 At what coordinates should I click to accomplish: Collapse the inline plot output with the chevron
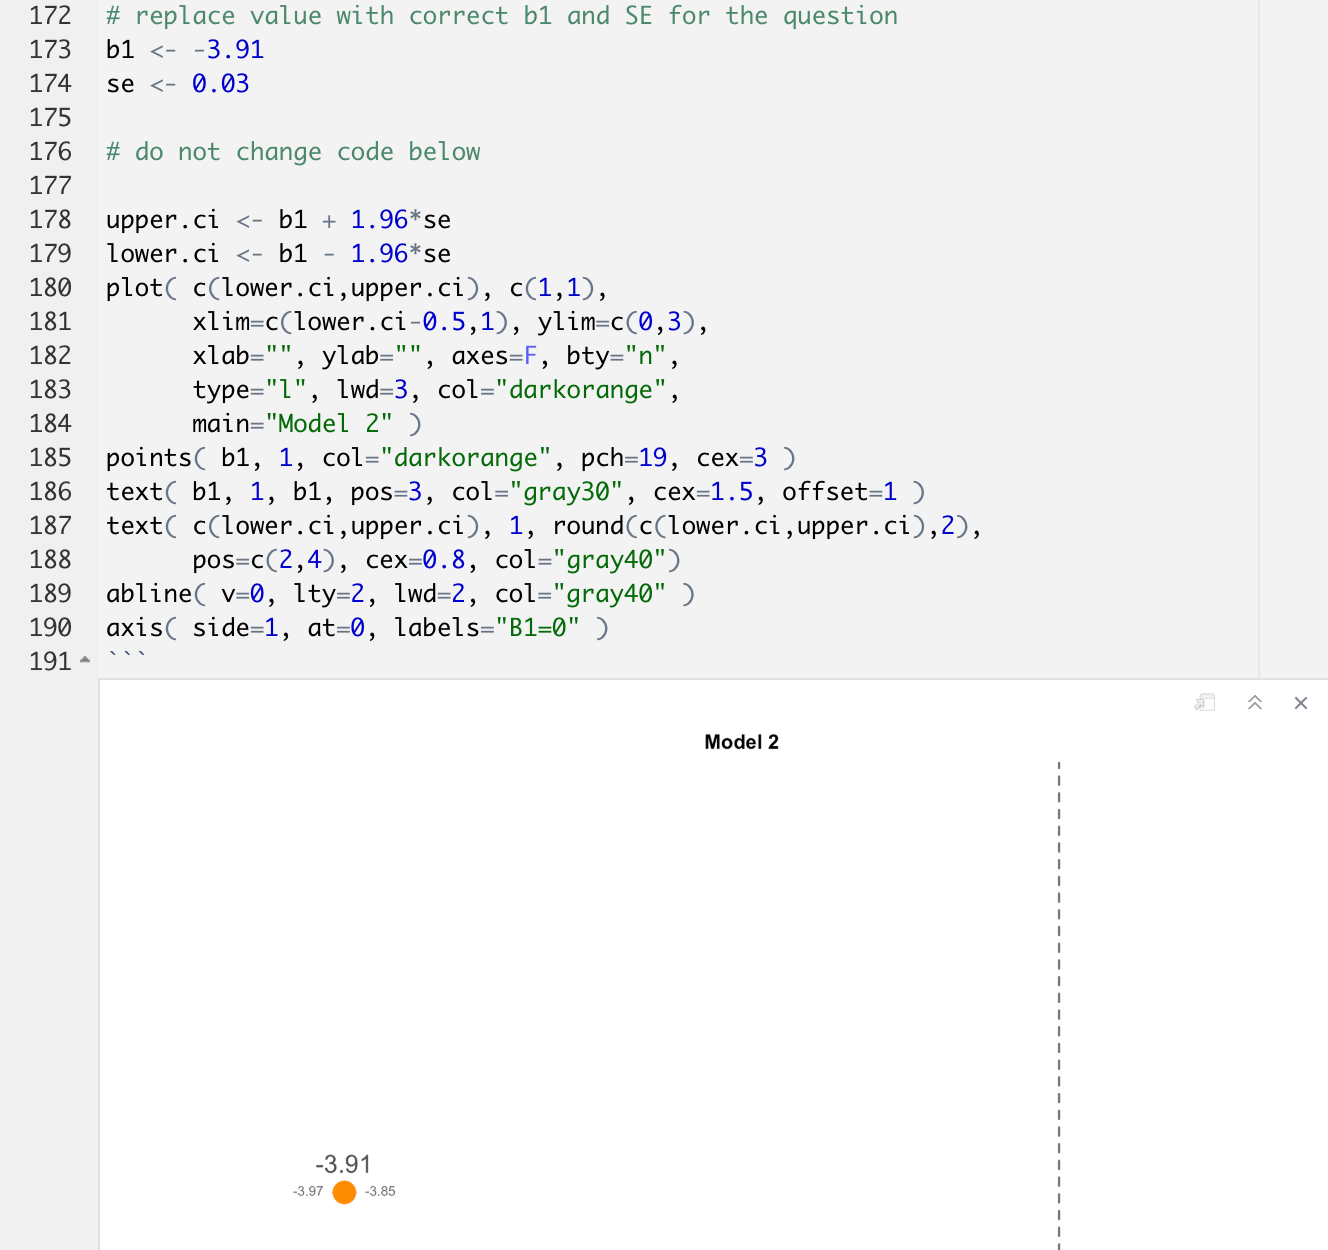coord(1255,703)
